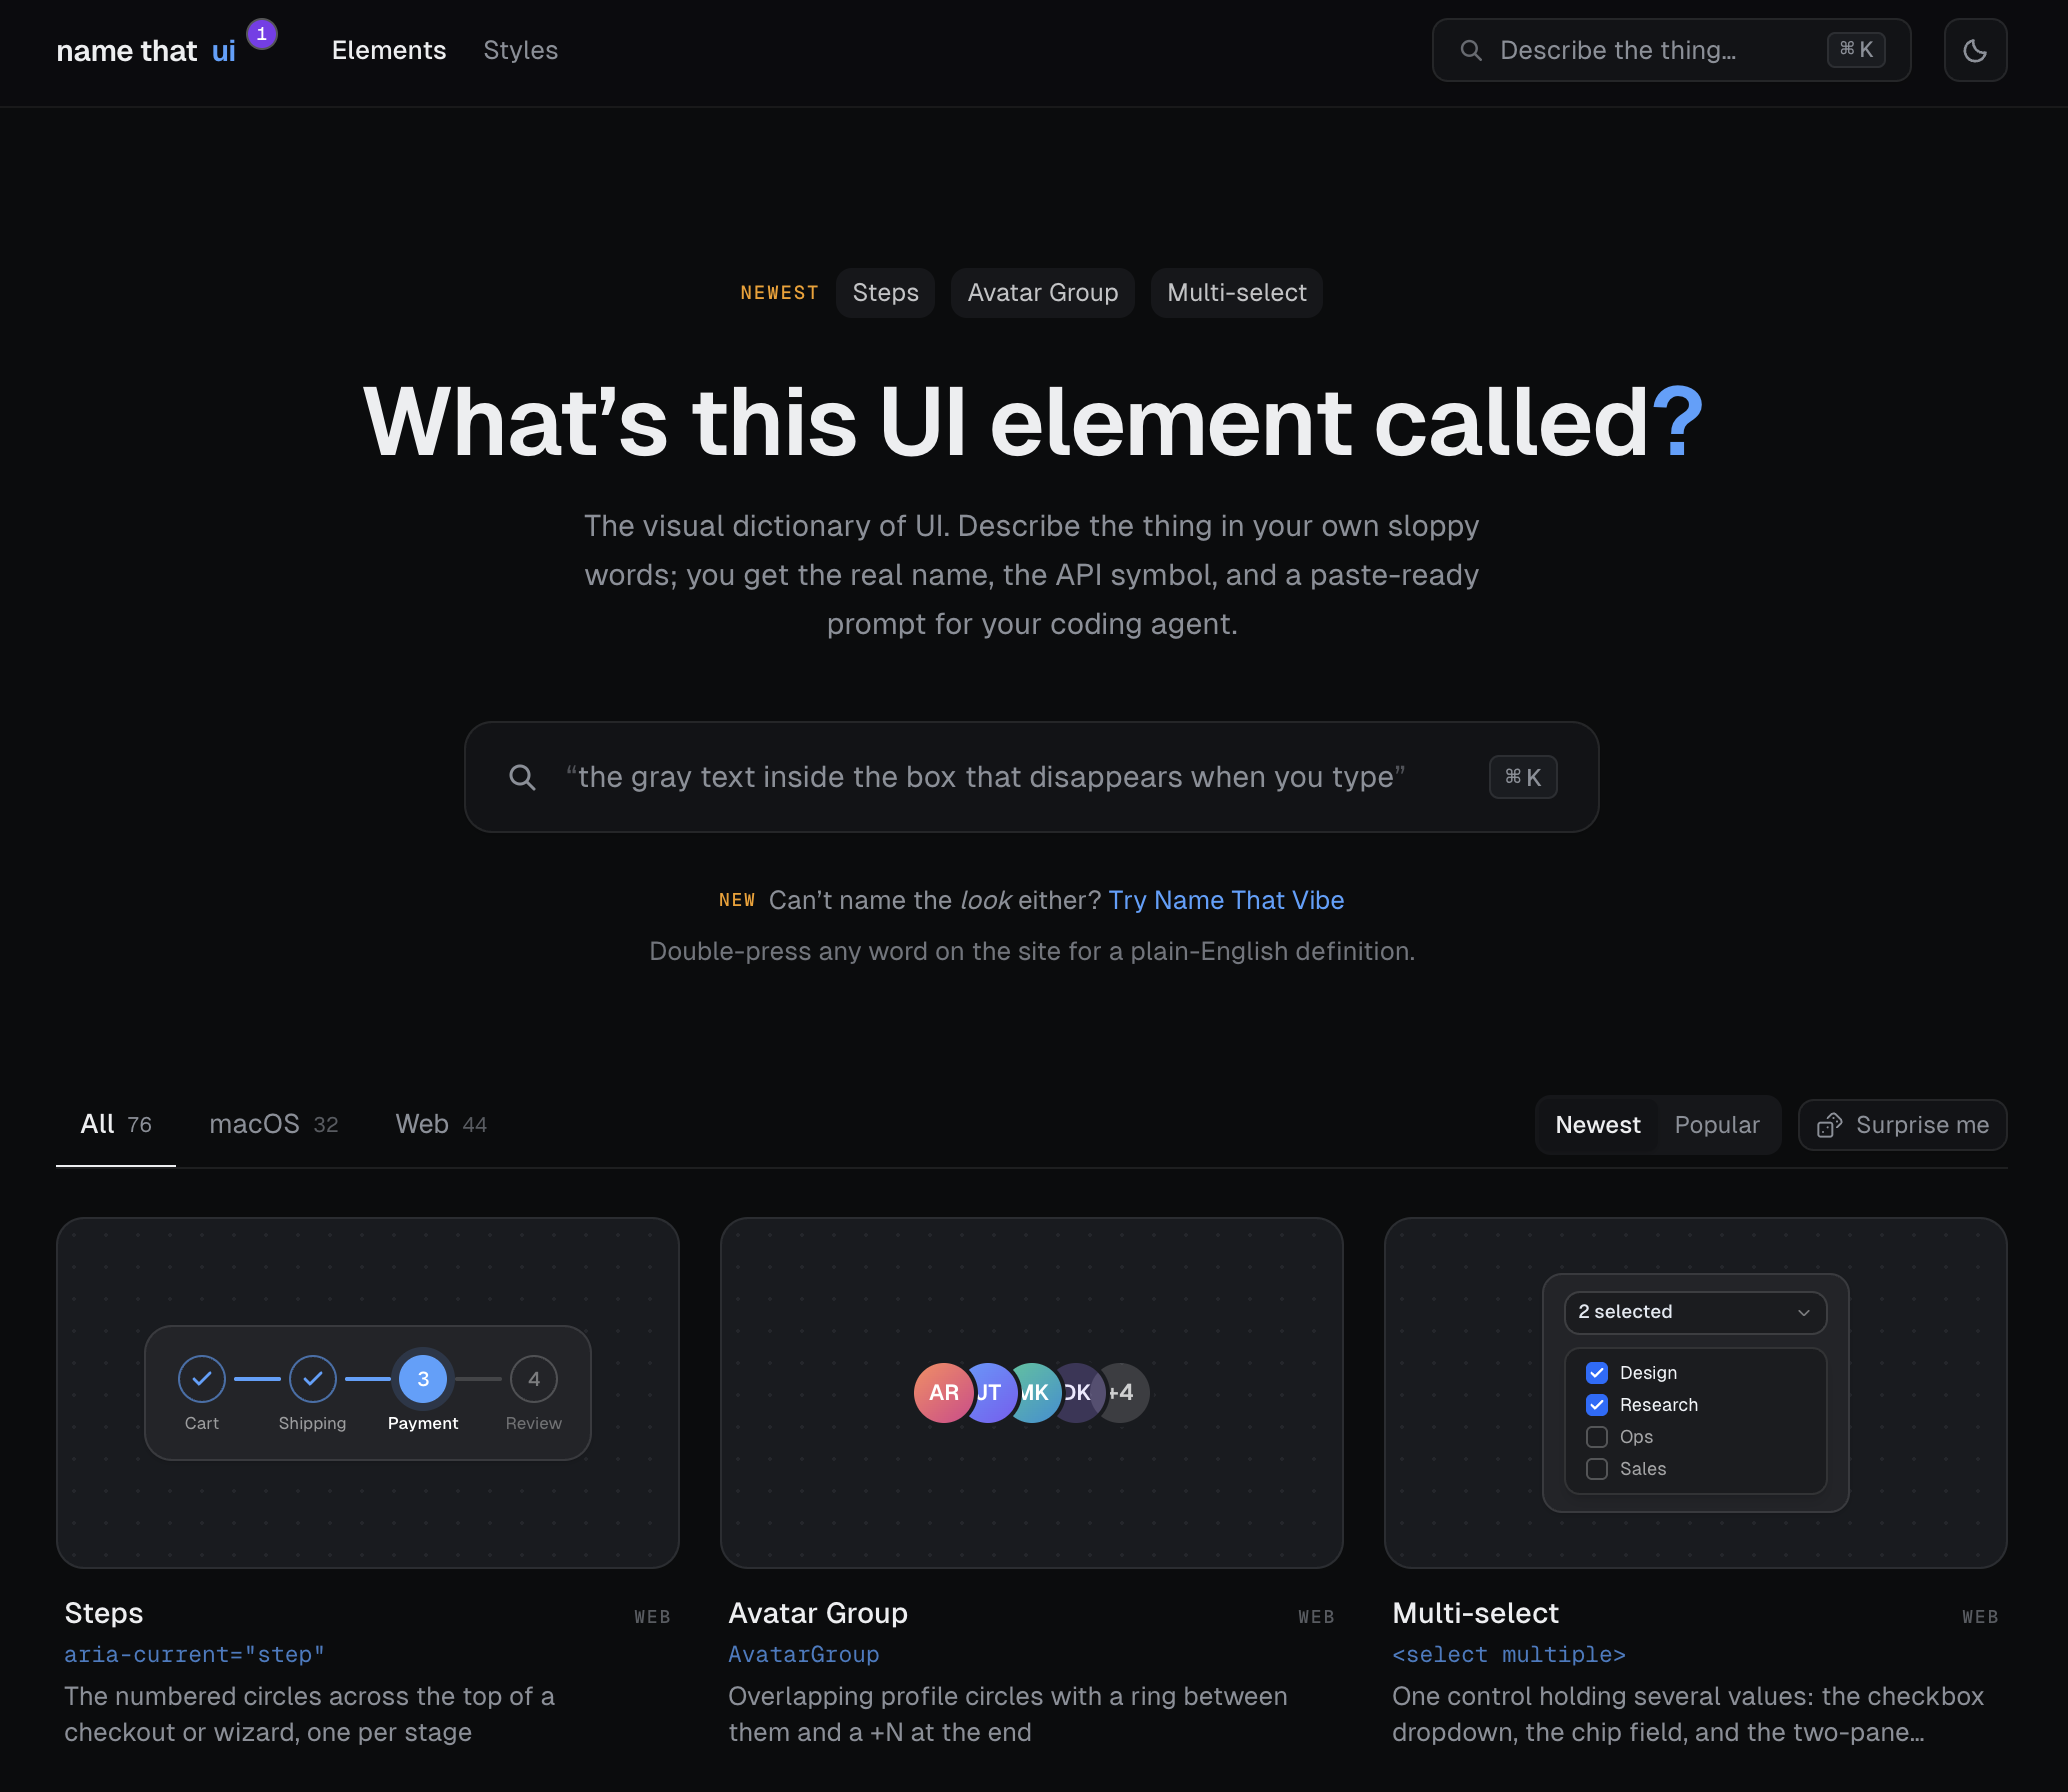This screenshot has height=1792, width=2068.
Task: Click the MK avatar circle
Action: pyautogui.click(x=1034, y=1392)
